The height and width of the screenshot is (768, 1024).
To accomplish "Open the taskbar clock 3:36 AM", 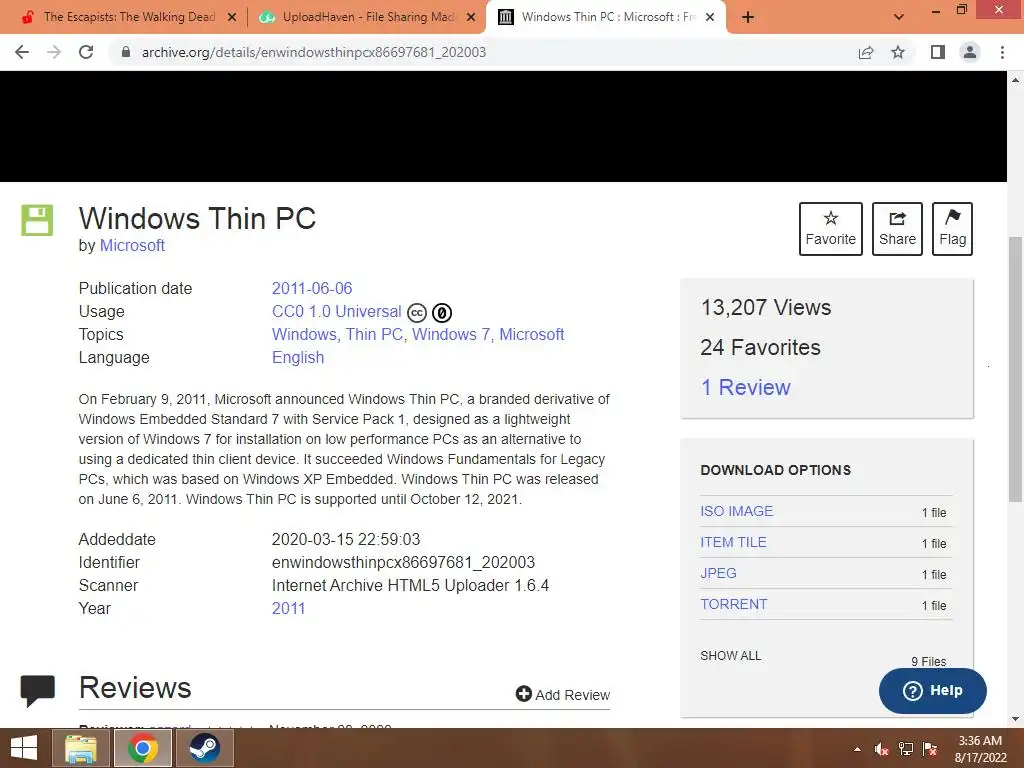I will (980, 749).
